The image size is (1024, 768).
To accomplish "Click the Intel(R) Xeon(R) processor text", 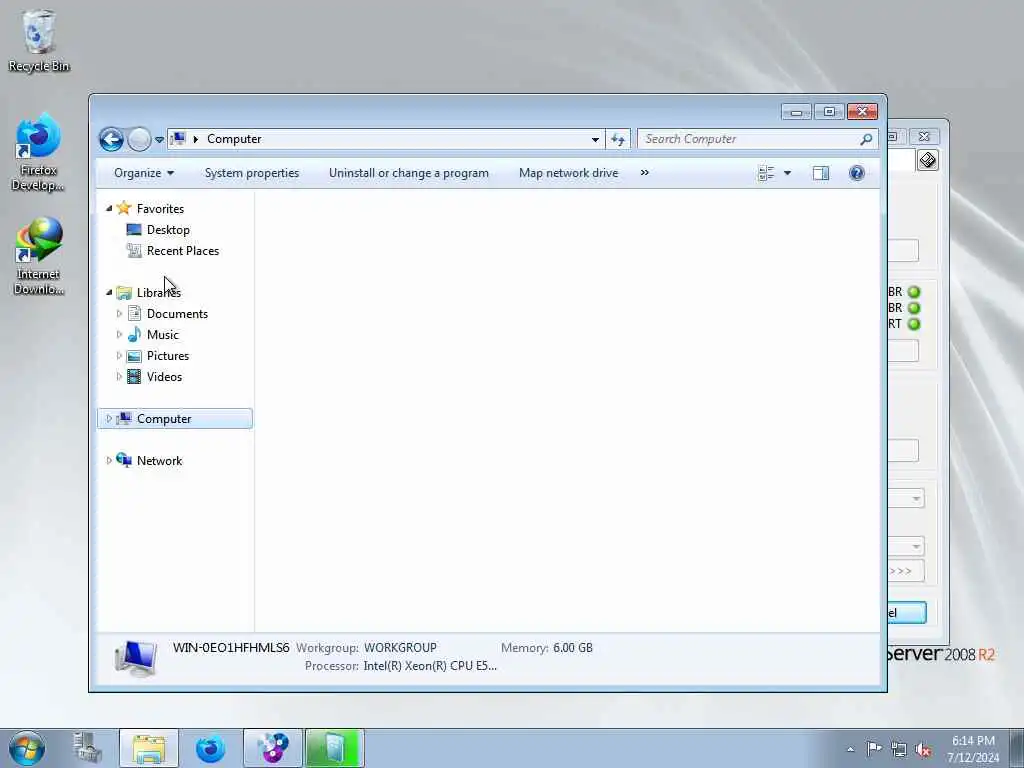I will 430,666.
